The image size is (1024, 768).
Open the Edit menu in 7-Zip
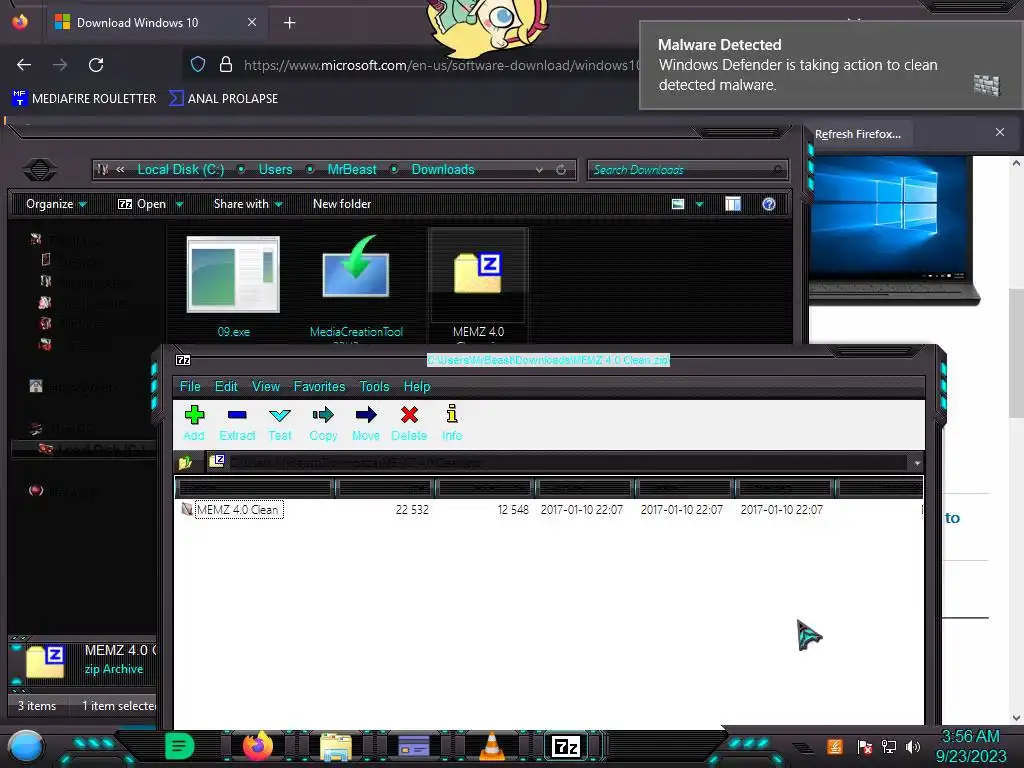point(226,386)
